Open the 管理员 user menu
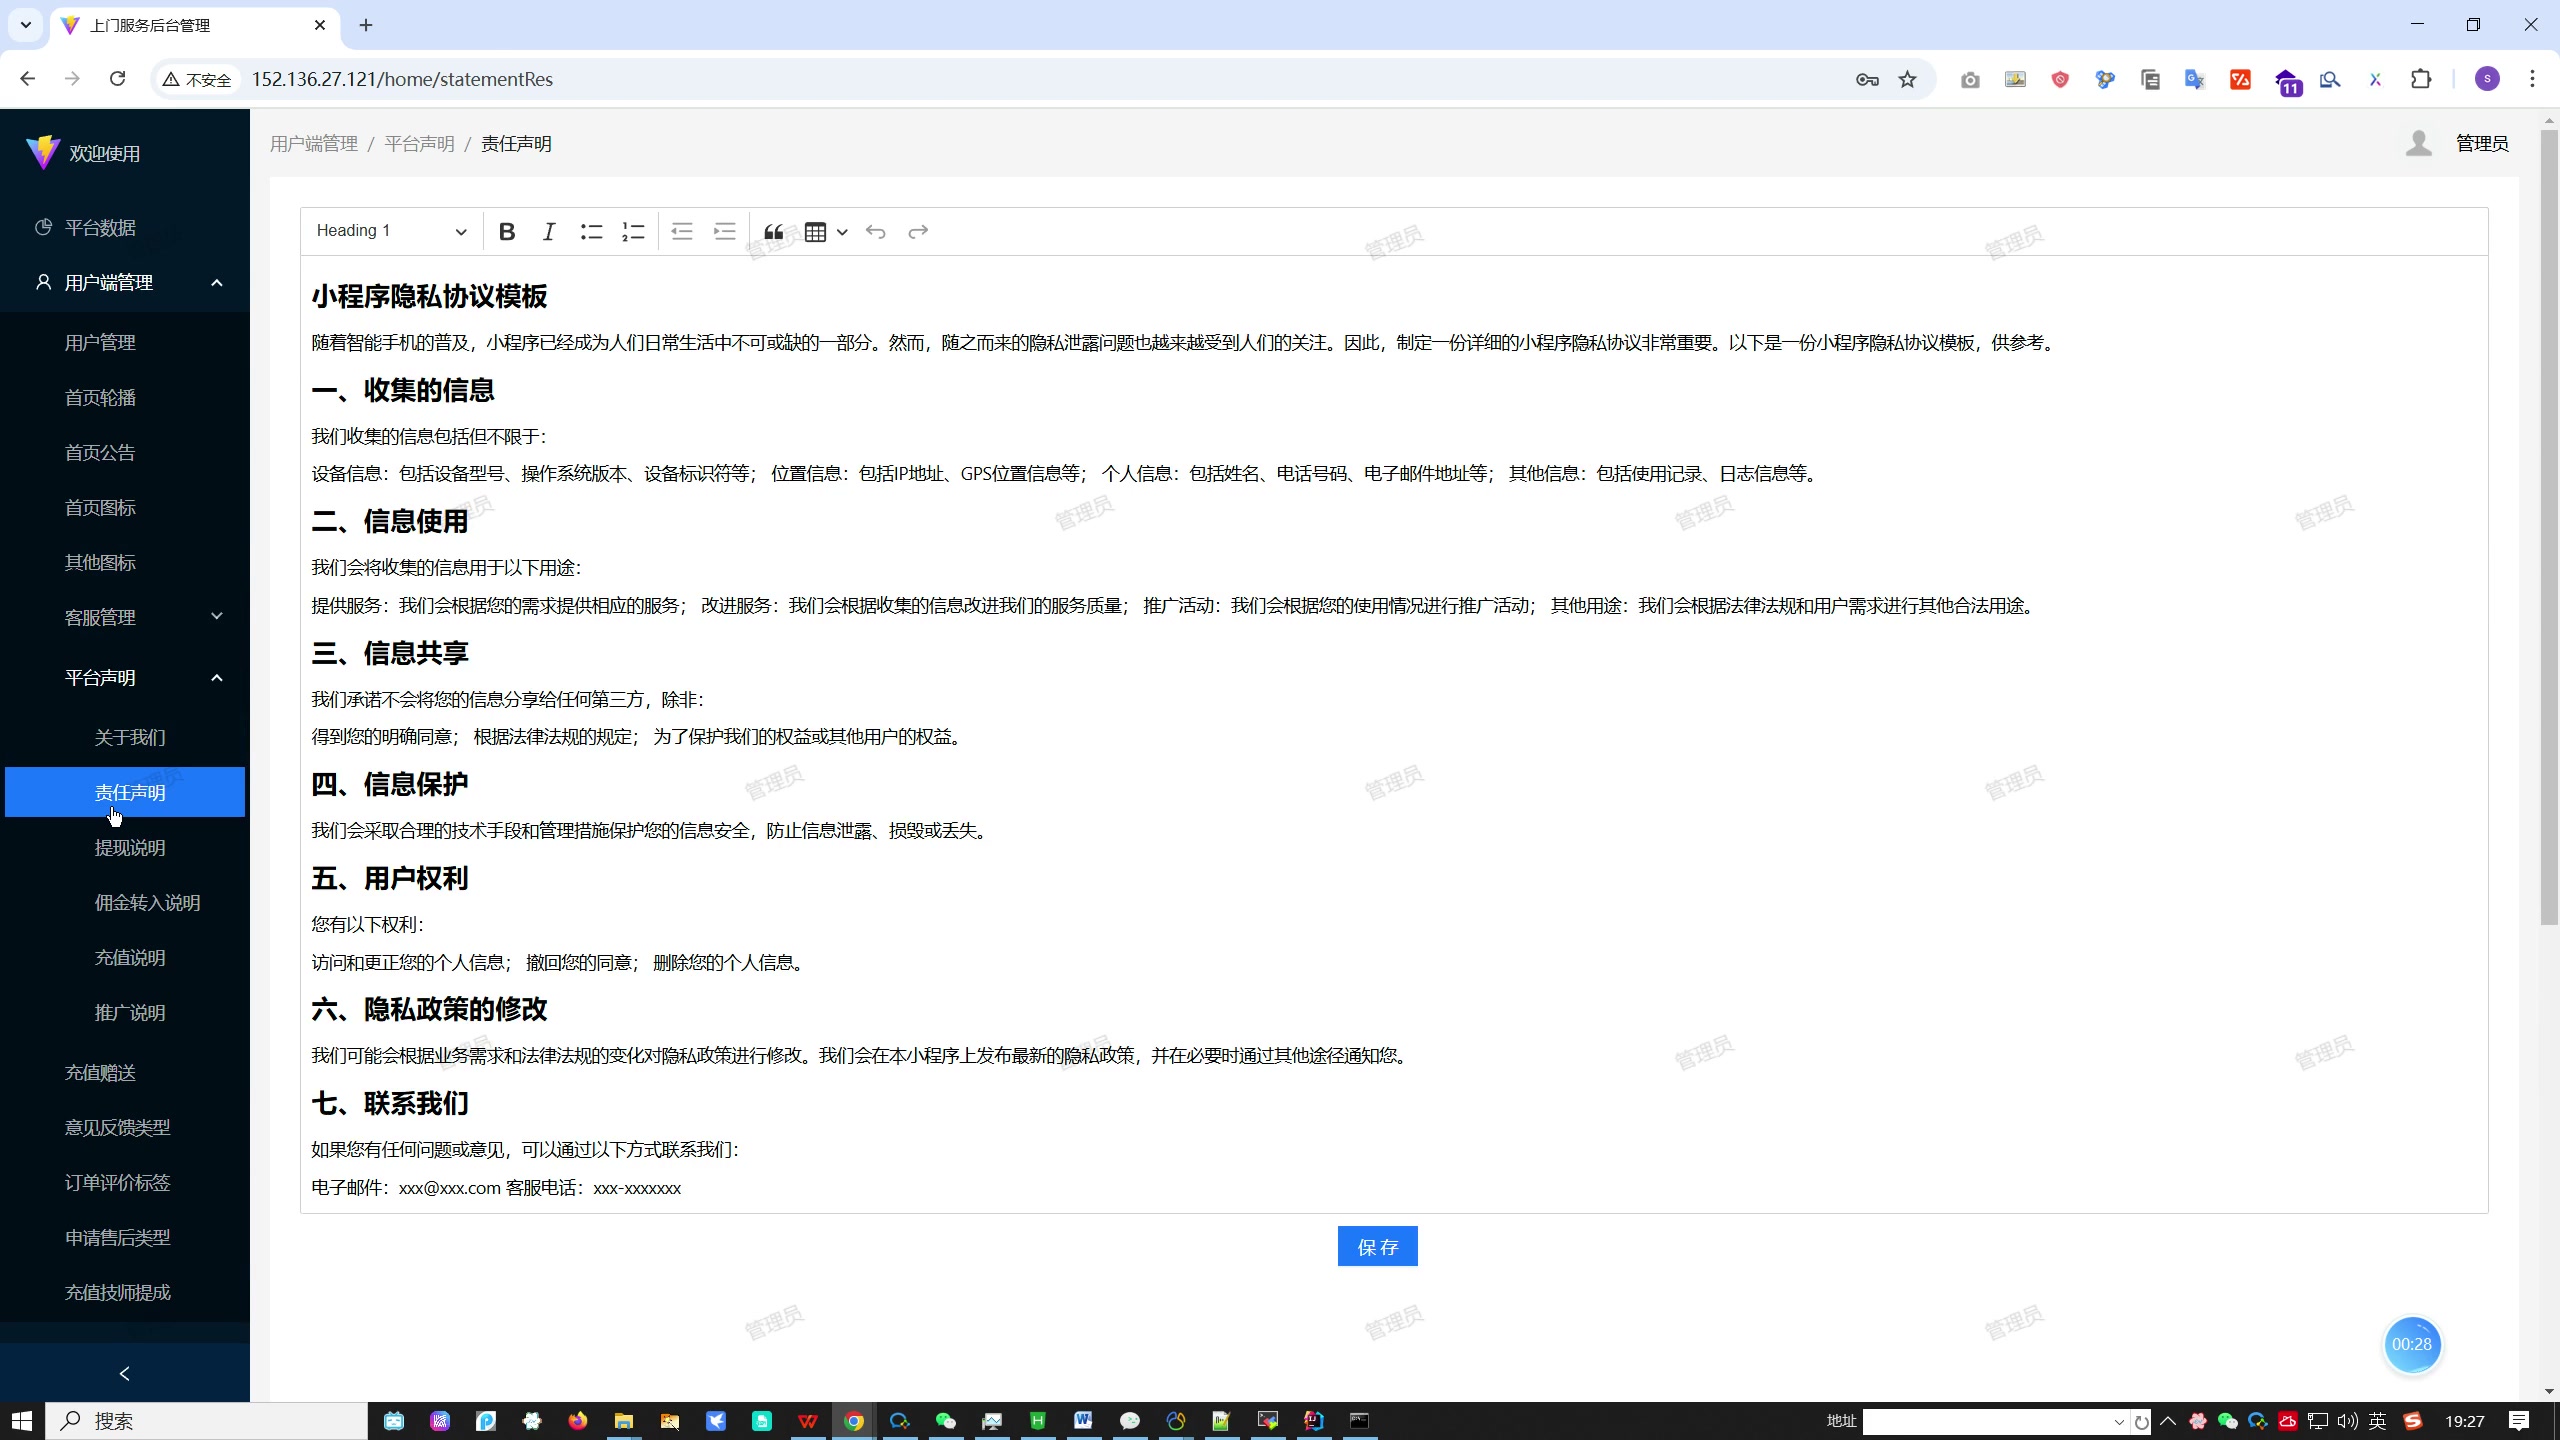The height and width of the screenshot is (1440, 2560). point(2482,144)
